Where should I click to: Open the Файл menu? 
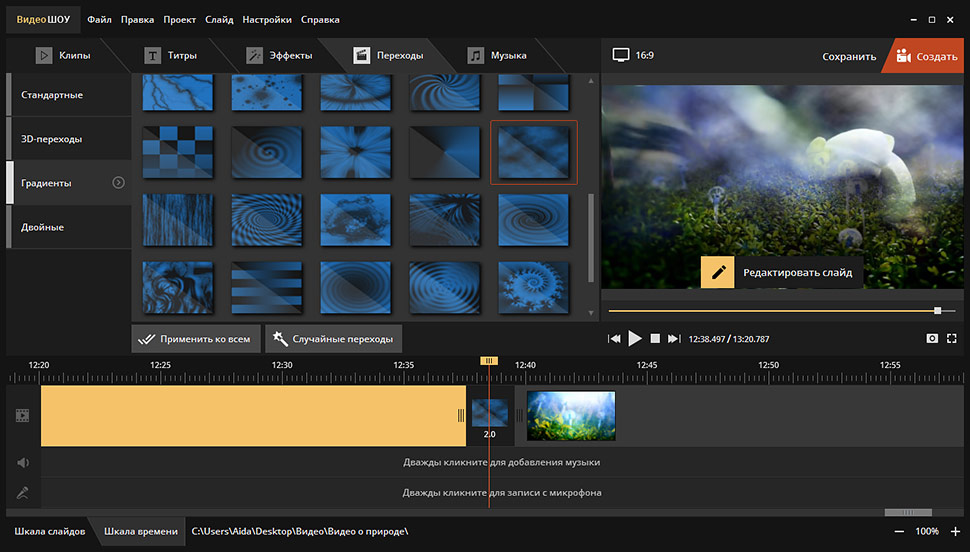pos(99,19)
